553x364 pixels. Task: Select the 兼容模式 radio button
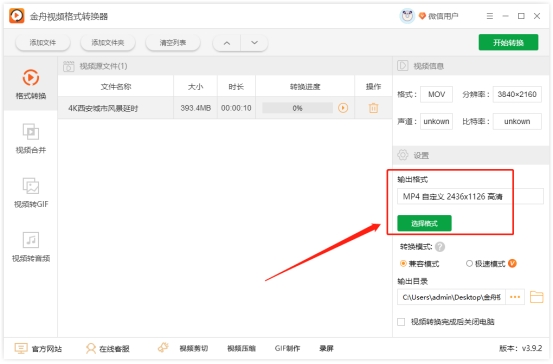[x=403, y=263]
